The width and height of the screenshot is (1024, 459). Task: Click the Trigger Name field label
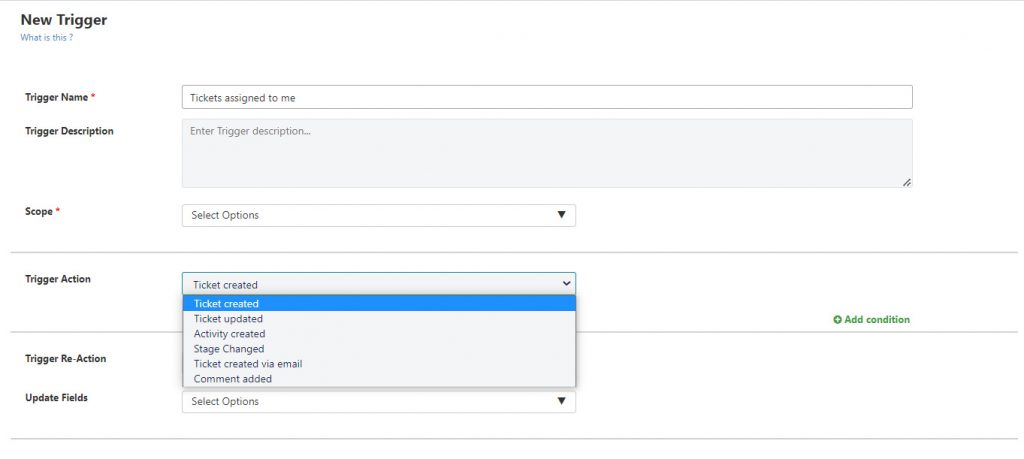pyautogui.click(x=57, y=97)
